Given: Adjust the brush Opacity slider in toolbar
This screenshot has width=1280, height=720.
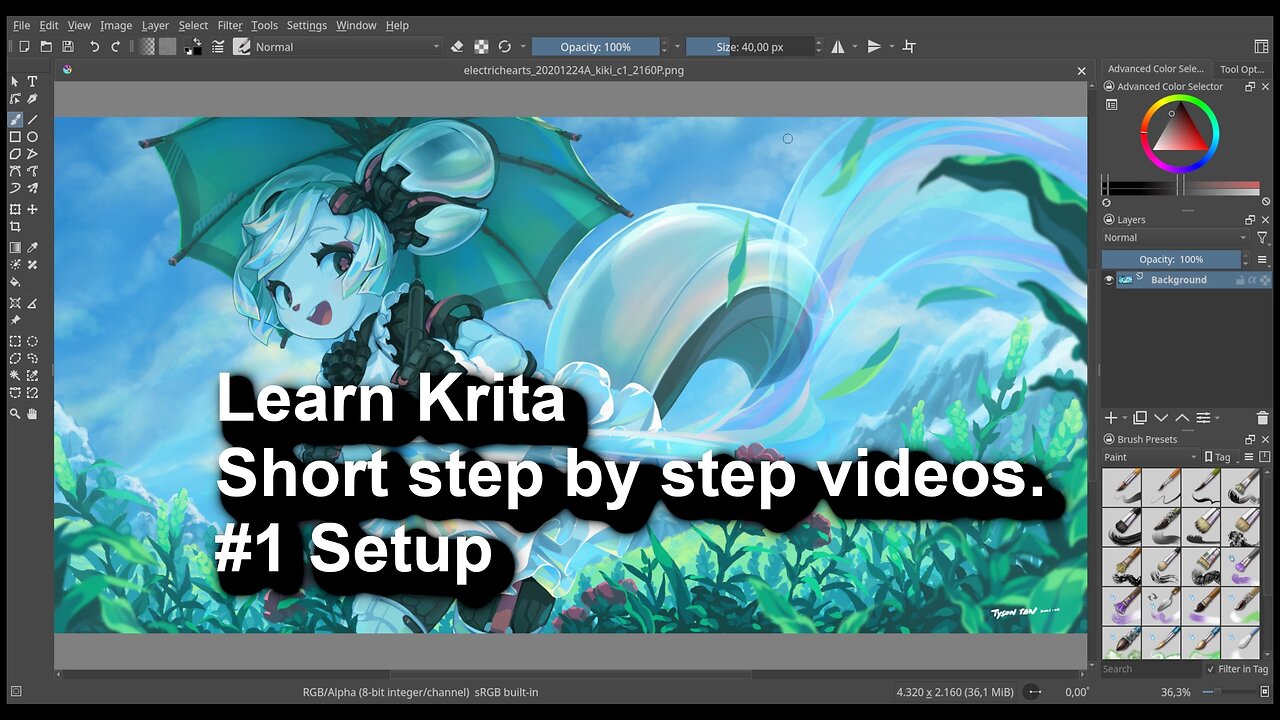Looking at the screenshot, I should click(596, 46).
